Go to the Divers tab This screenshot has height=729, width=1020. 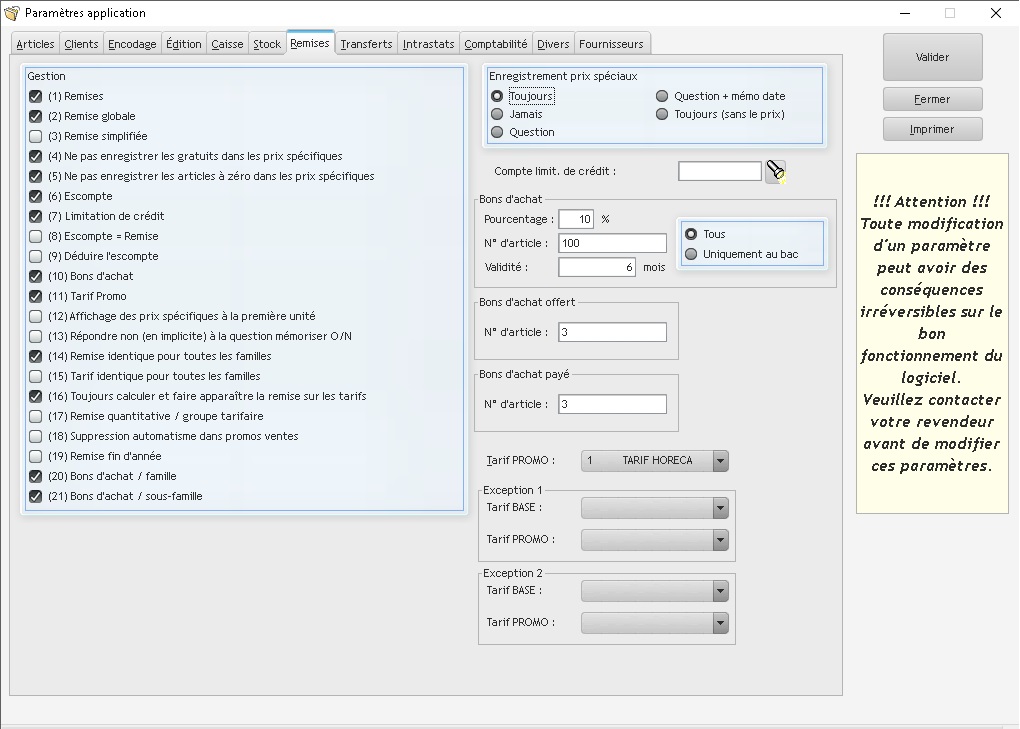tap(553, 44)
